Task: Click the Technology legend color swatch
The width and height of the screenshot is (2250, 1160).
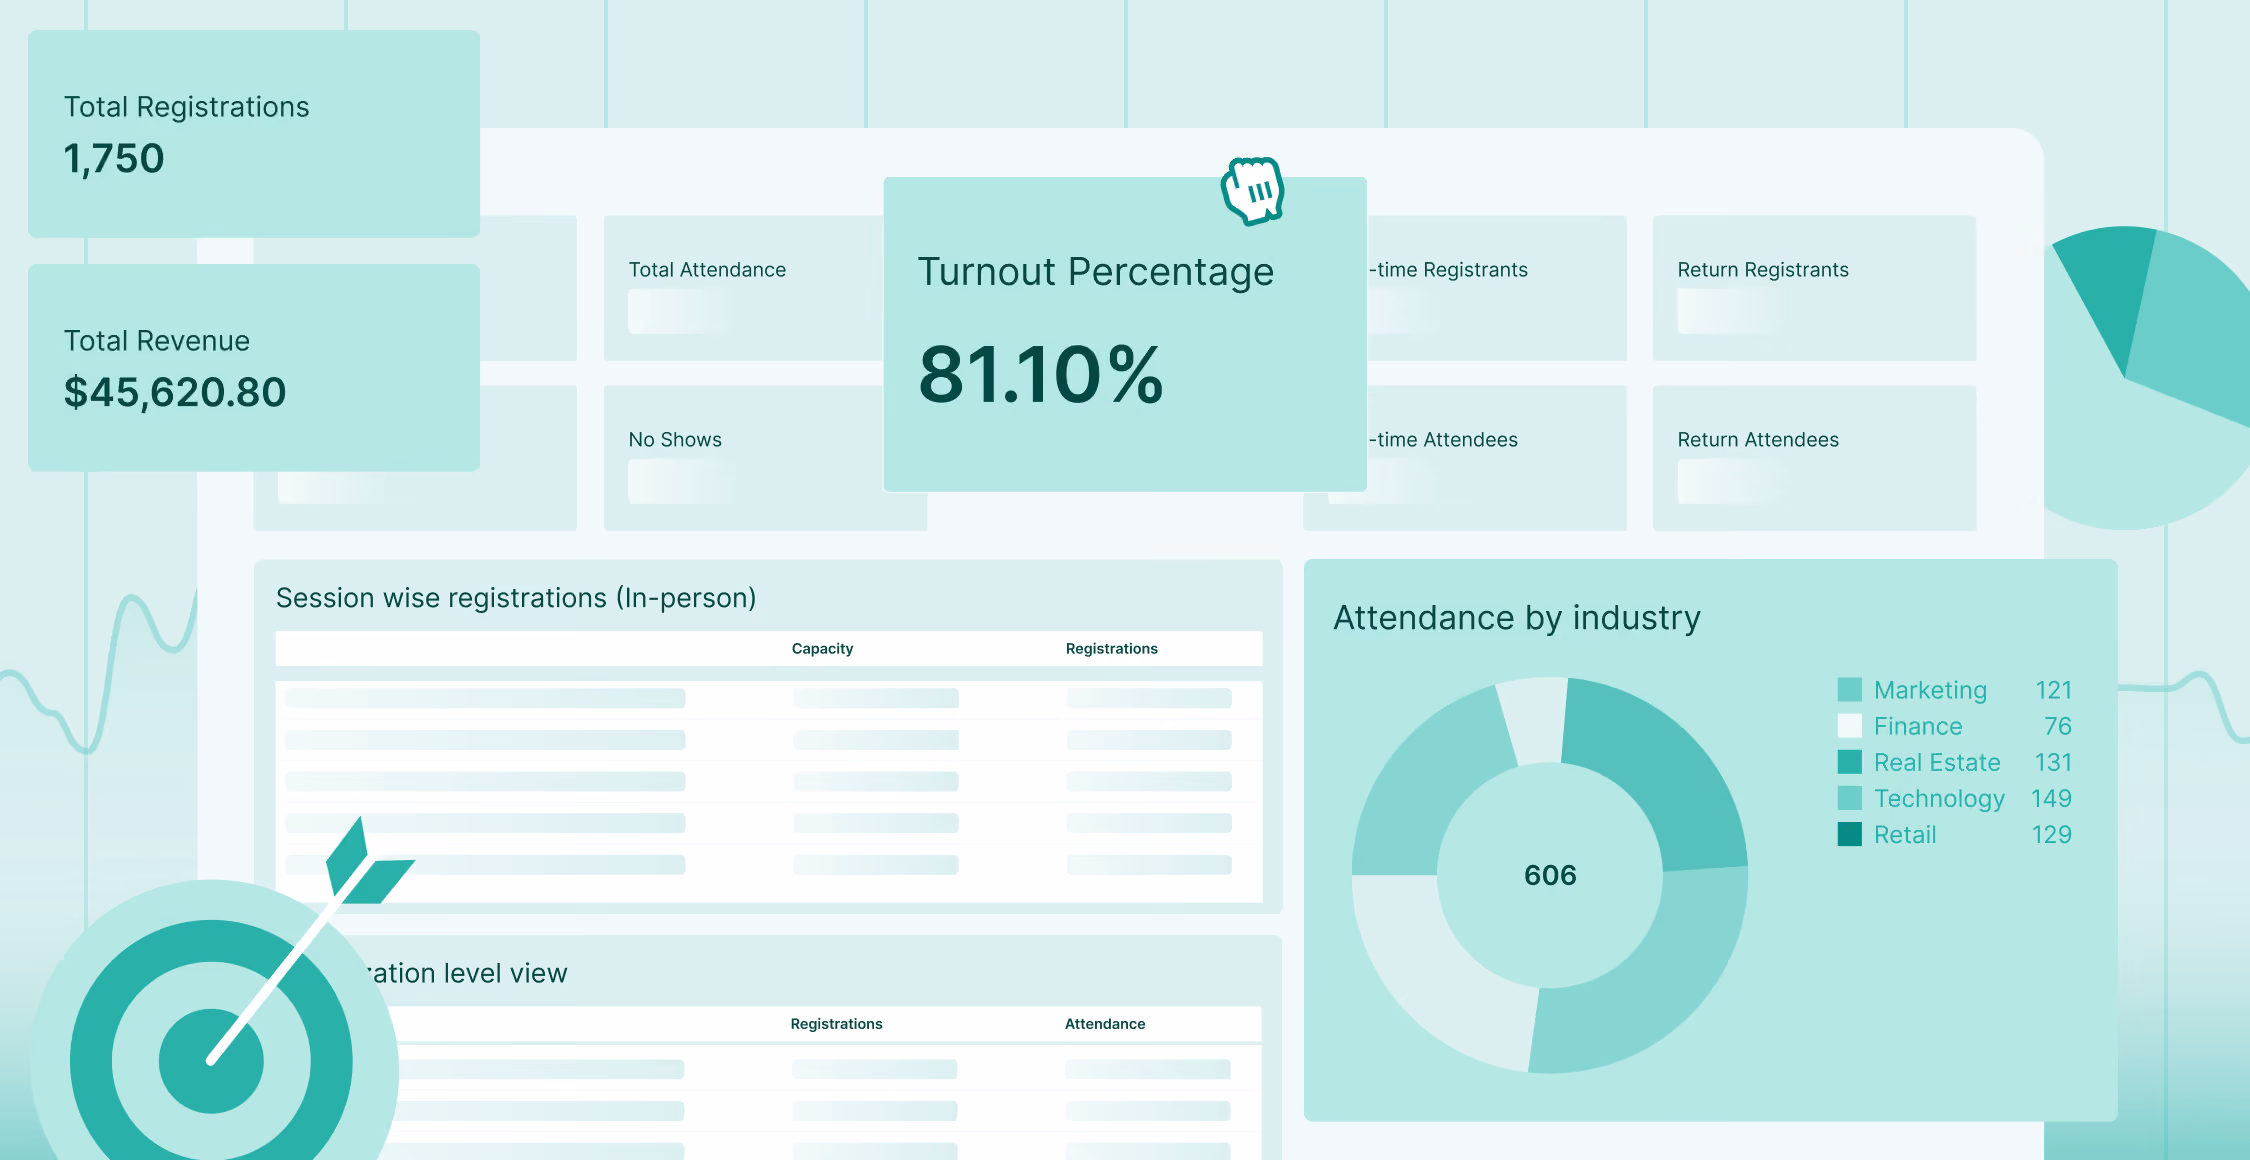Action: pos(1849,798)
